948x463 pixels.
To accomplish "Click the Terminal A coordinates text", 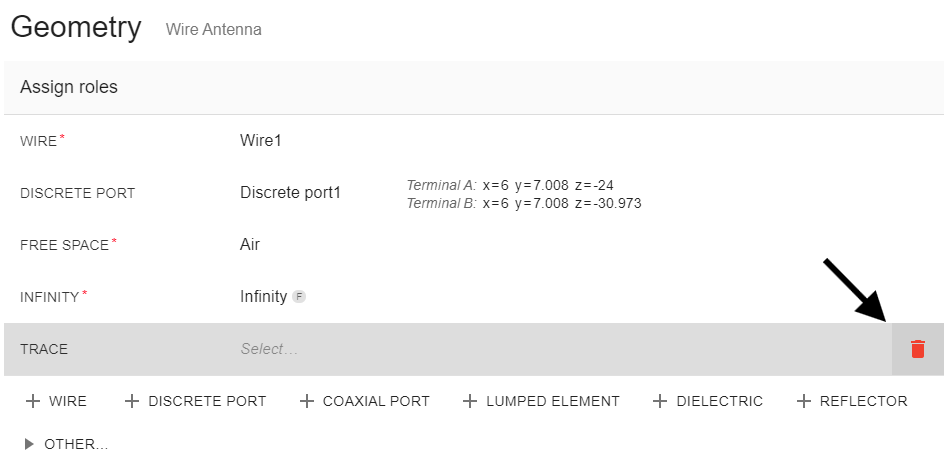I will click(x=523, y=185).
